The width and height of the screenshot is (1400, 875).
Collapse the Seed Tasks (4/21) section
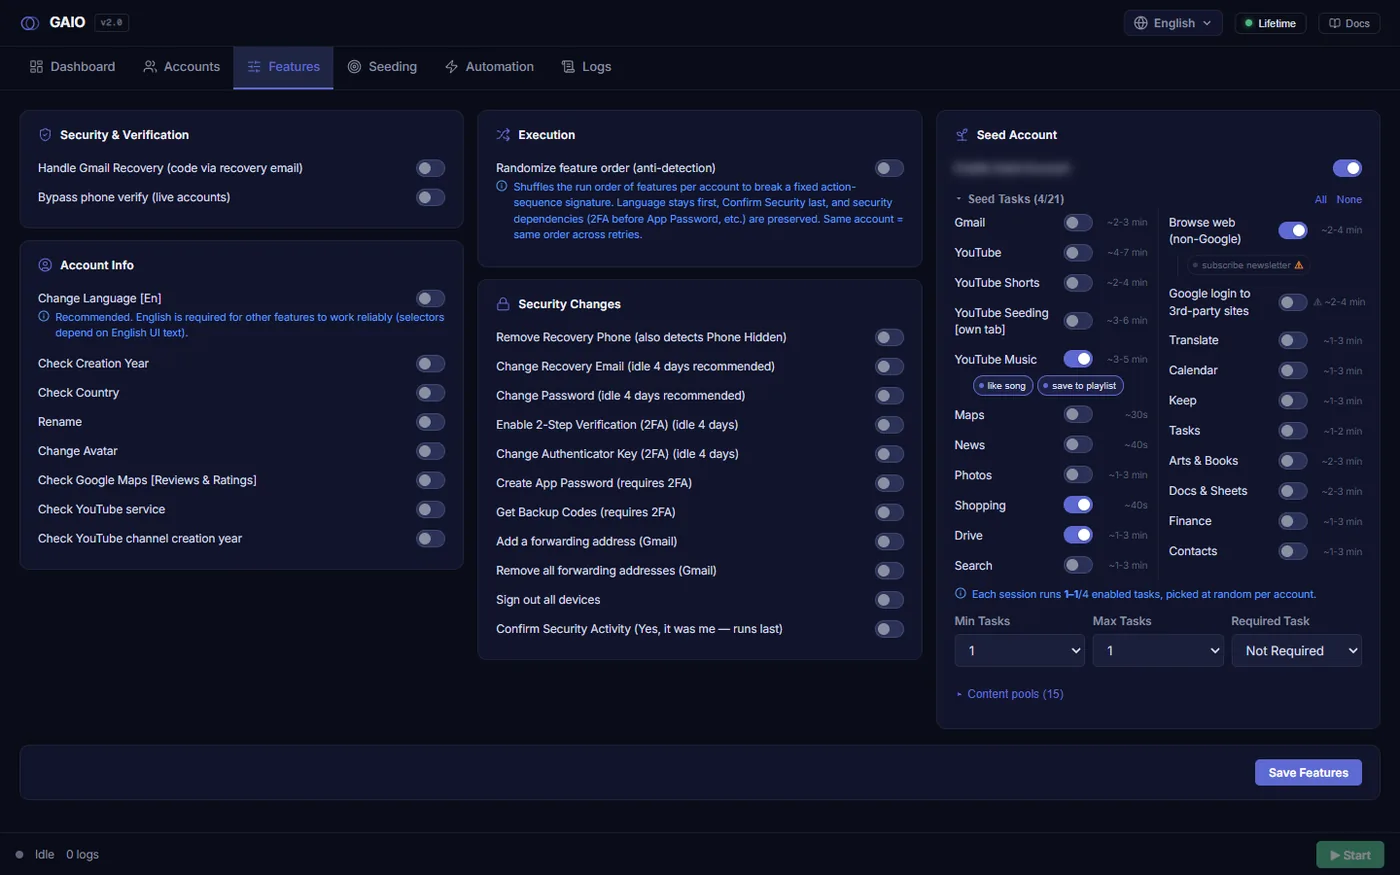coord(1010,199)
